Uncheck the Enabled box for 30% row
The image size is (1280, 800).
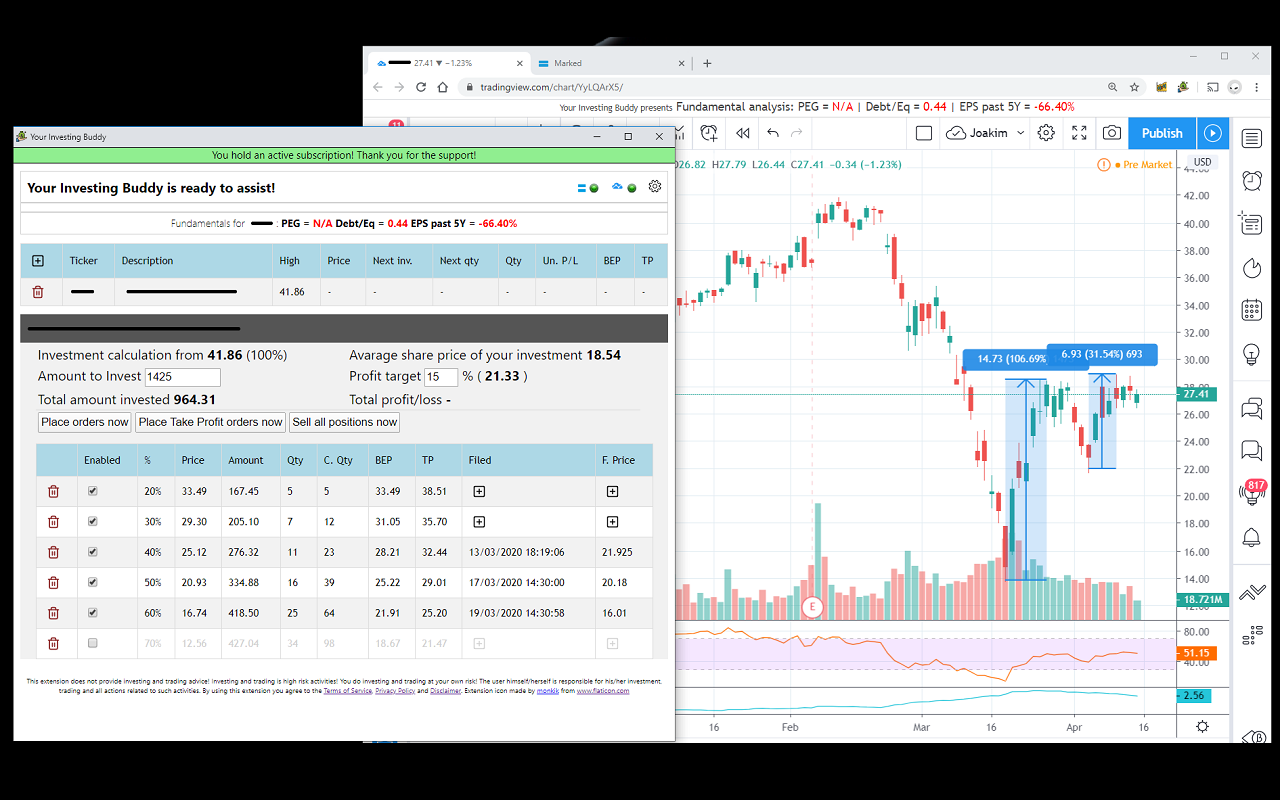tap(93, 521)
